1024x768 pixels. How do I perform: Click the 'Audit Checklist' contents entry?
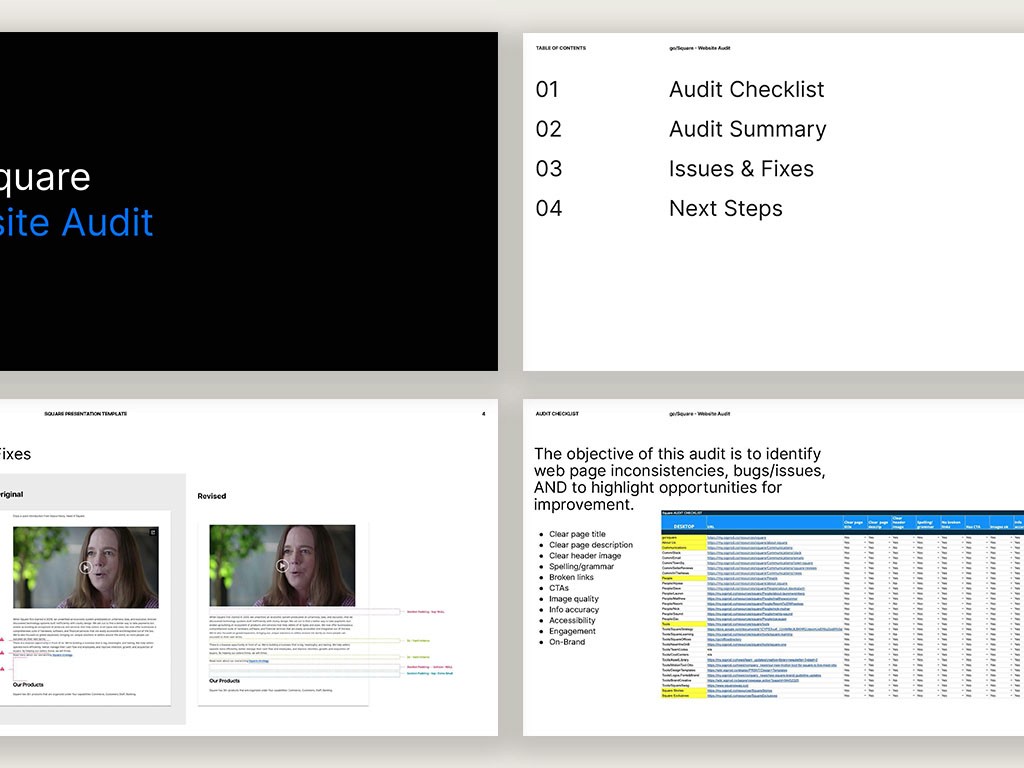746,89
